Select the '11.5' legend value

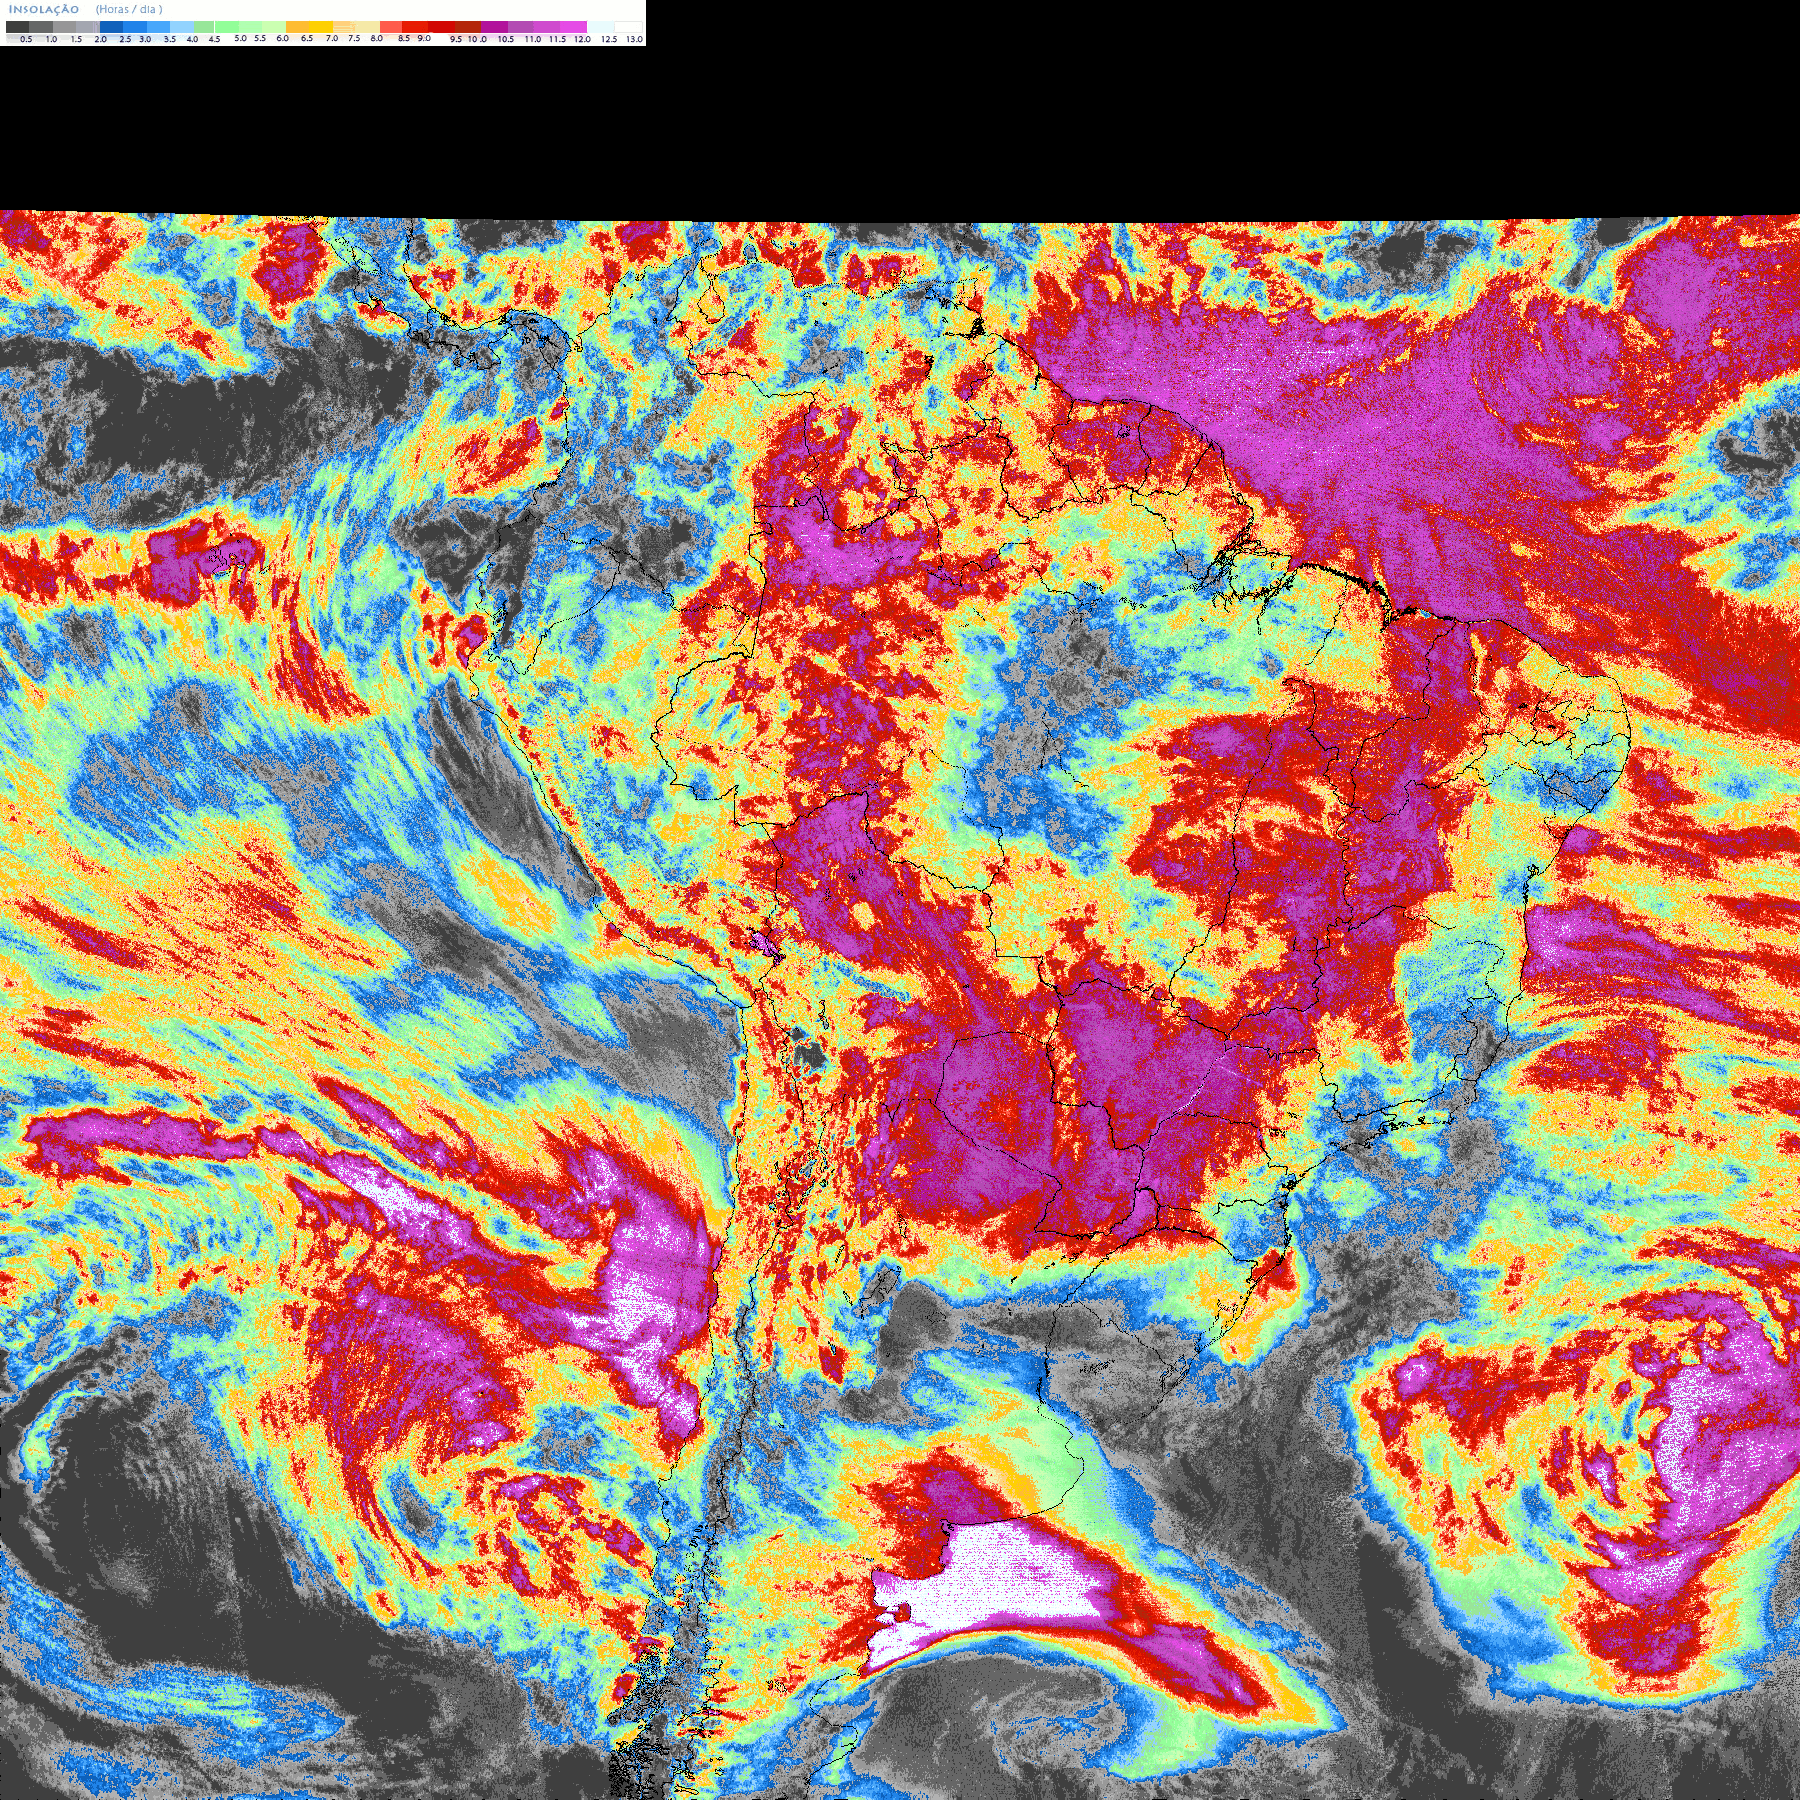click(x=557, y=39)
